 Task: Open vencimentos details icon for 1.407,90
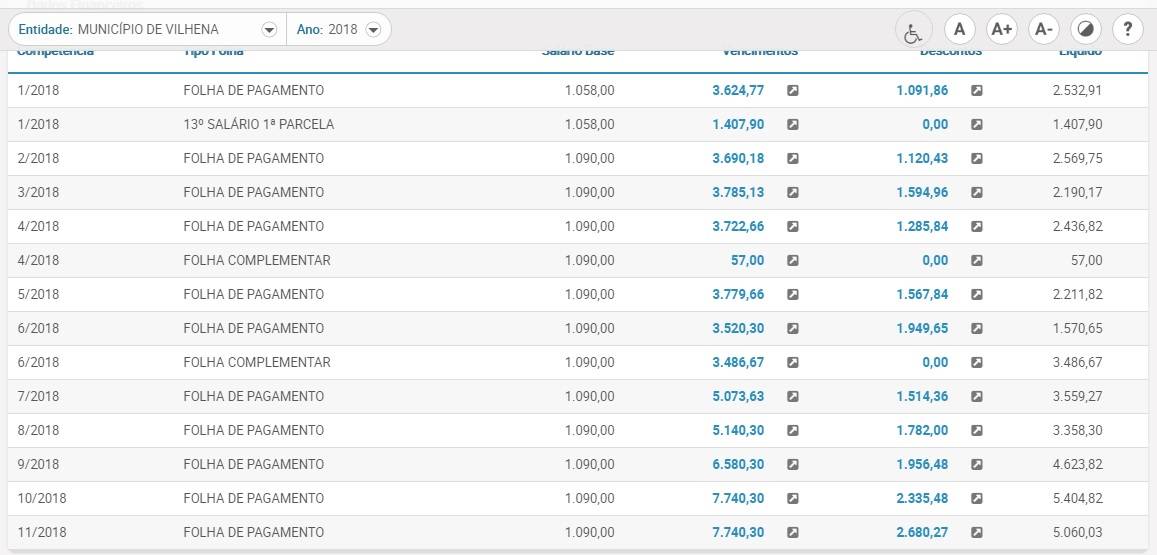(x=792, y=125)
